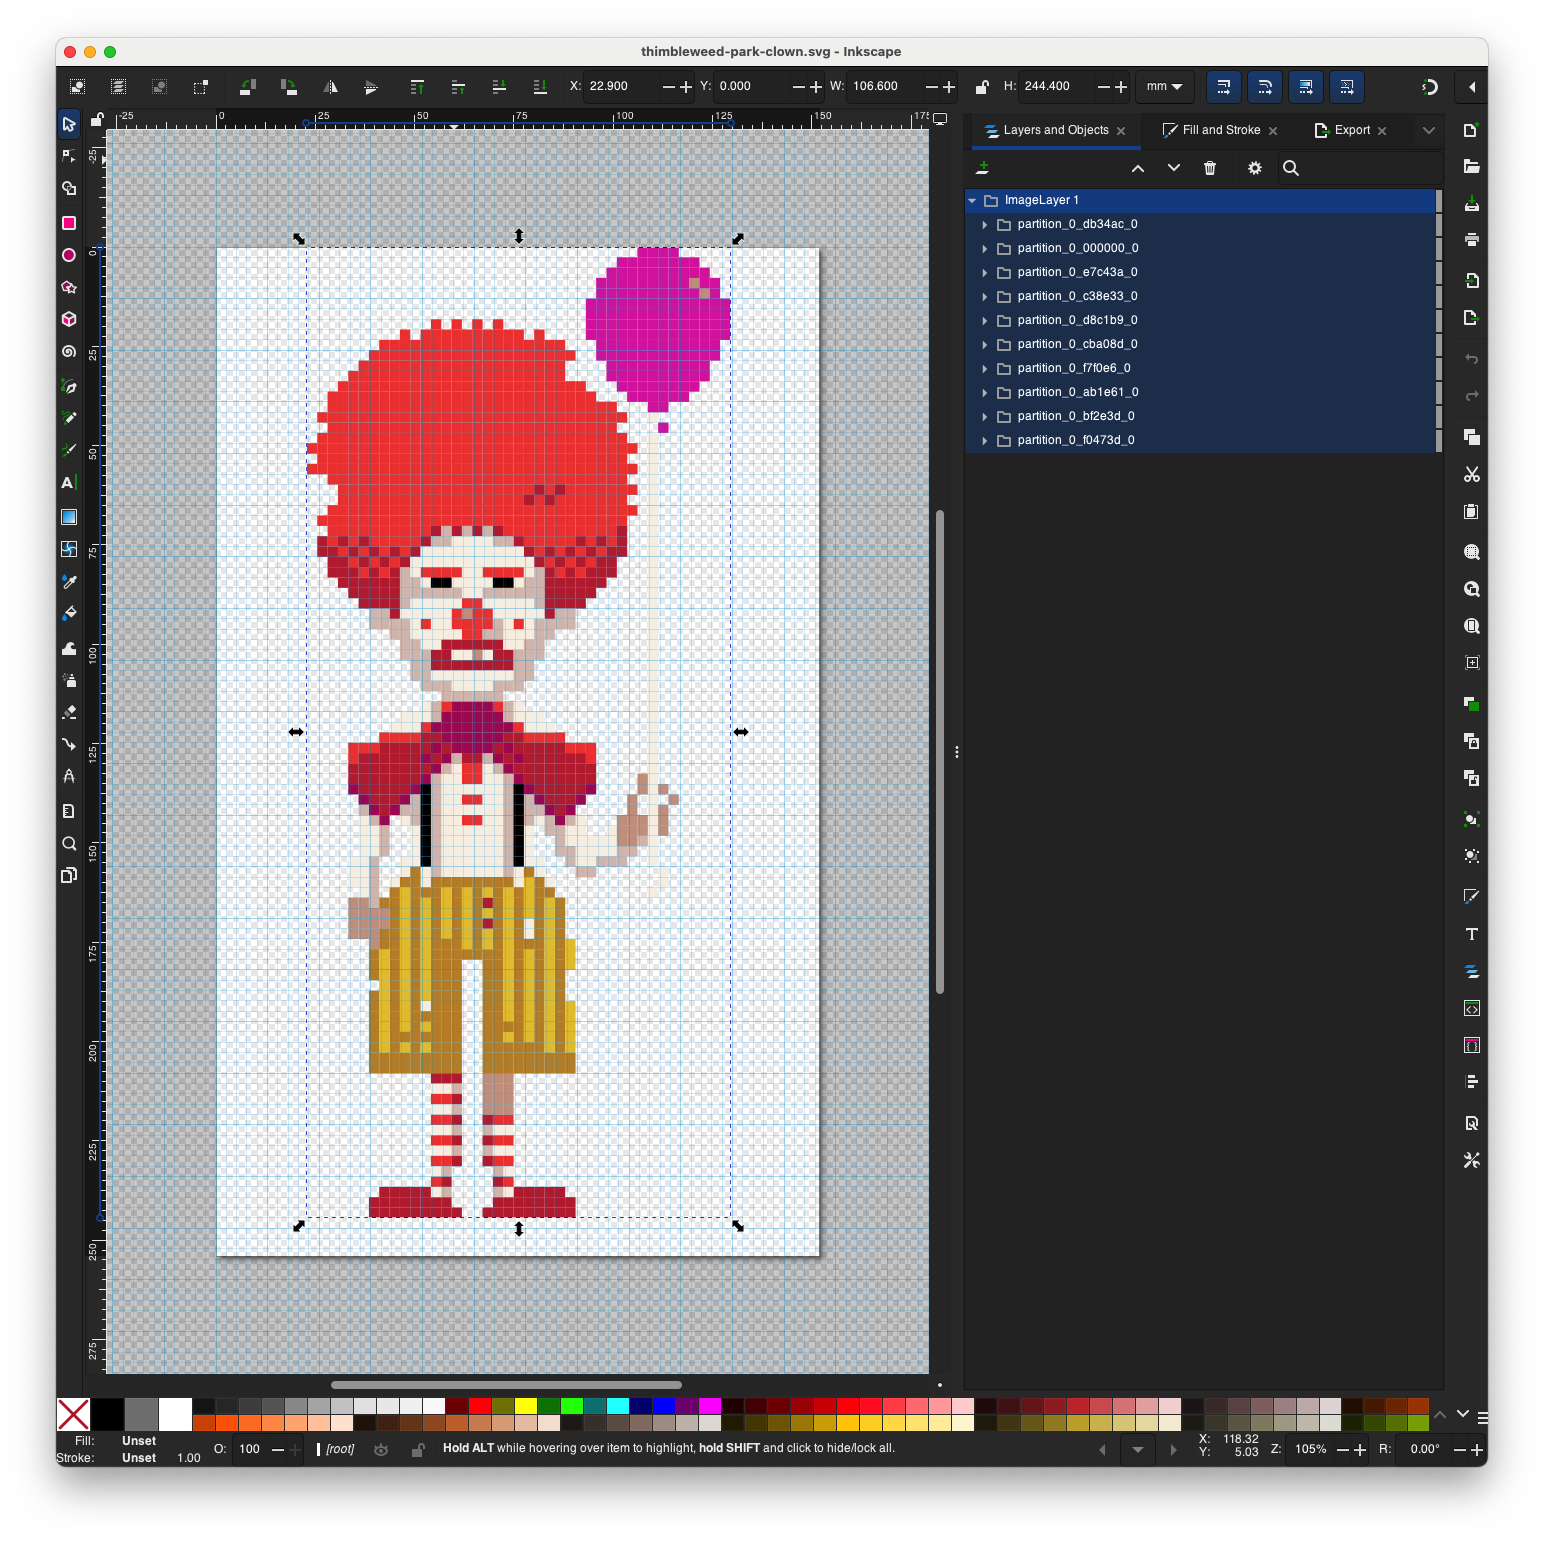Select the Paint Bucket tool
The image size is (1544, 1541).
[x=69, y=613]
